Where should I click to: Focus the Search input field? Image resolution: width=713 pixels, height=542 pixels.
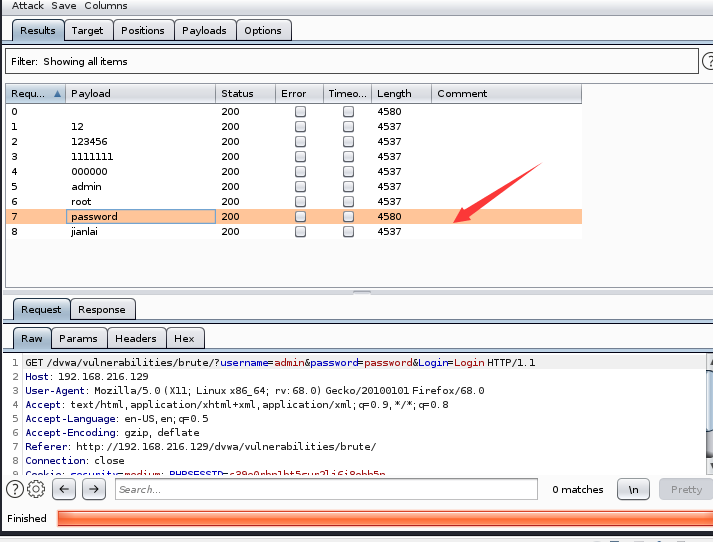[326, 489]
